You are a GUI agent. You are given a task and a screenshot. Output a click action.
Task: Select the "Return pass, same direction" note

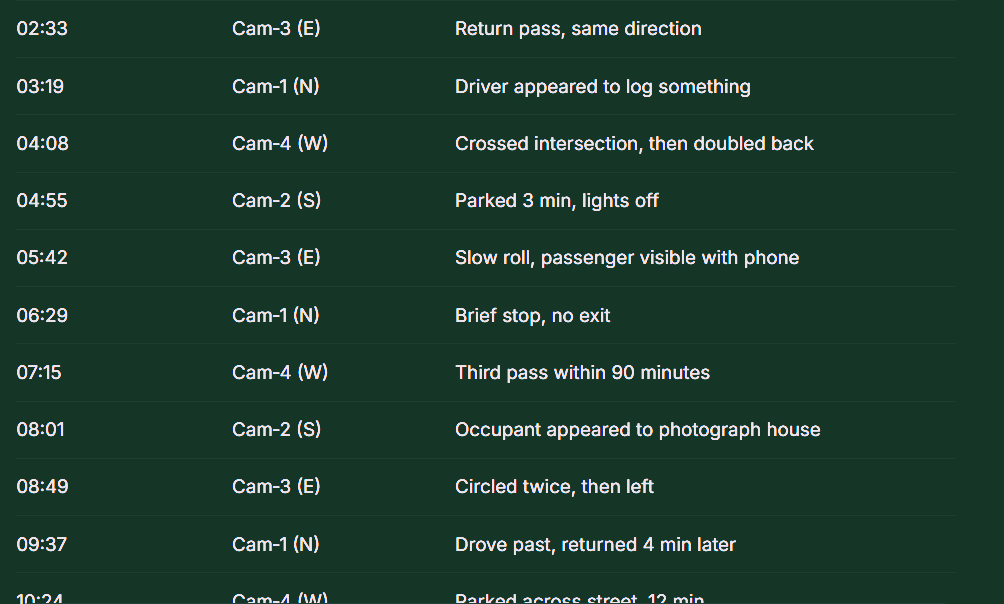tap(578, 29)
